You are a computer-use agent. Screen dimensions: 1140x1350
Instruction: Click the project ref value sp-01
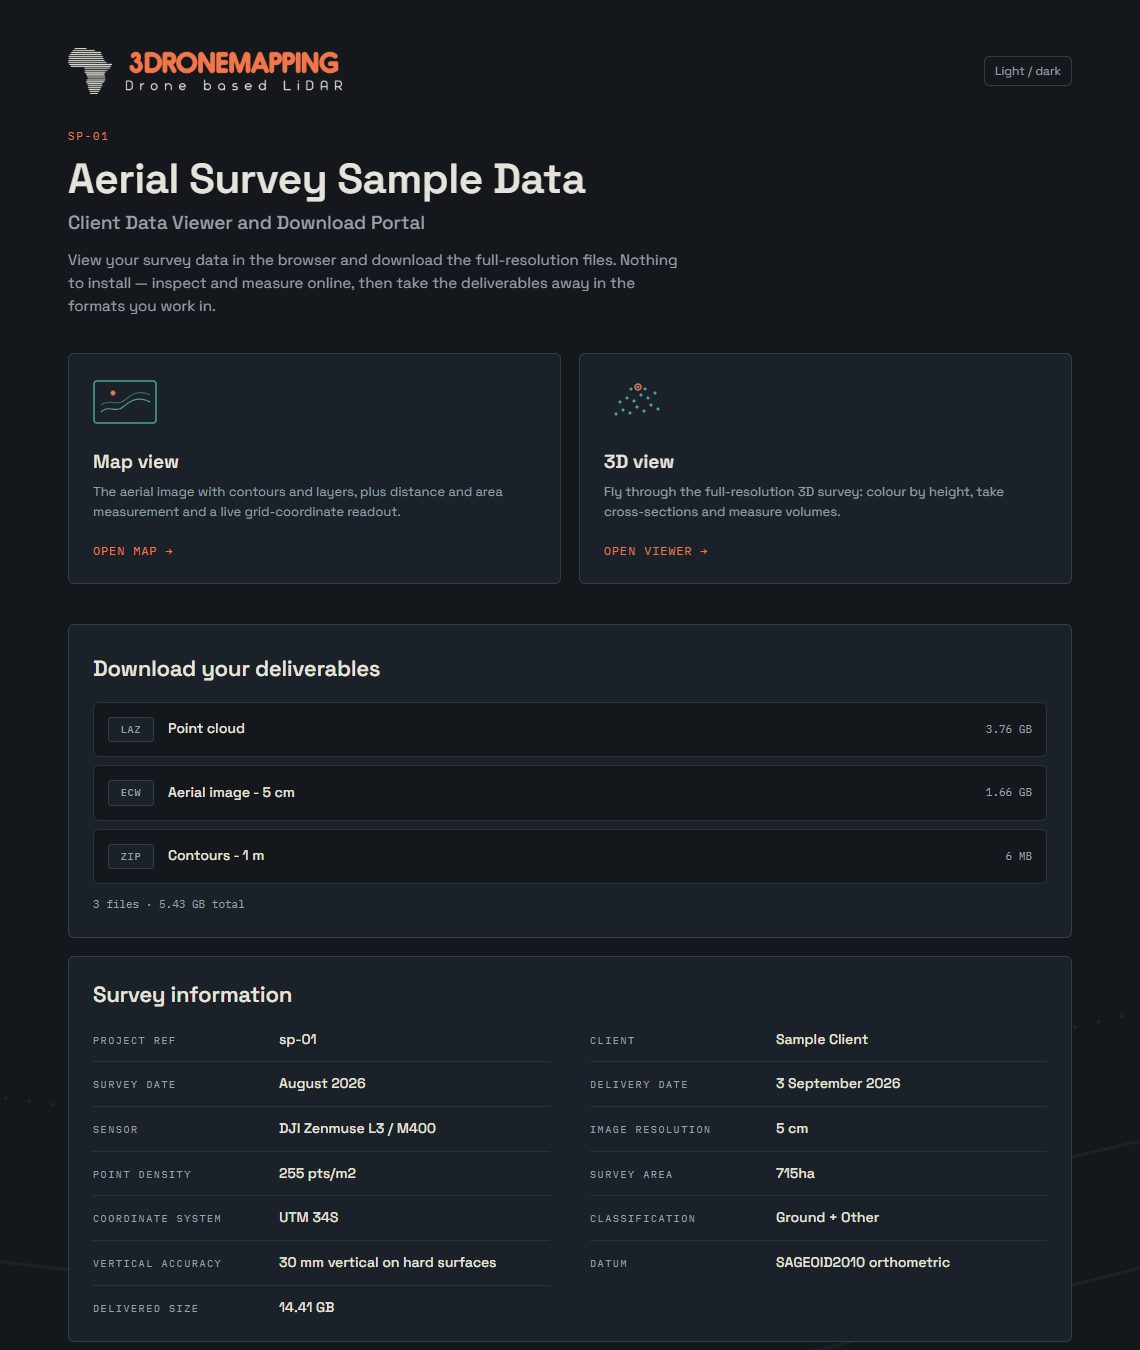(298, 1040)
